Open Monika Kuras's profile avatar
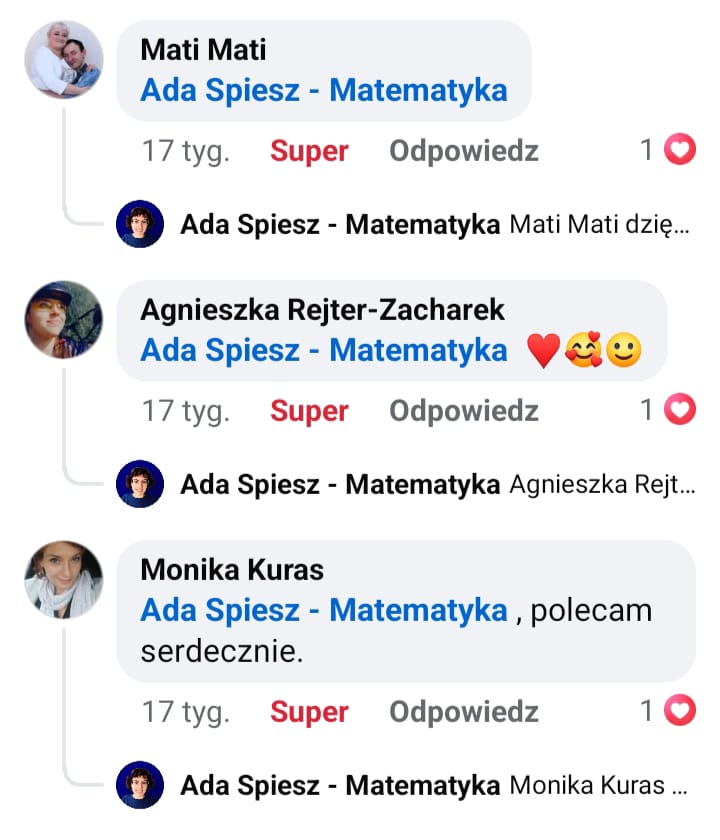The image size is (720, 840). click(x=64, y=580)
